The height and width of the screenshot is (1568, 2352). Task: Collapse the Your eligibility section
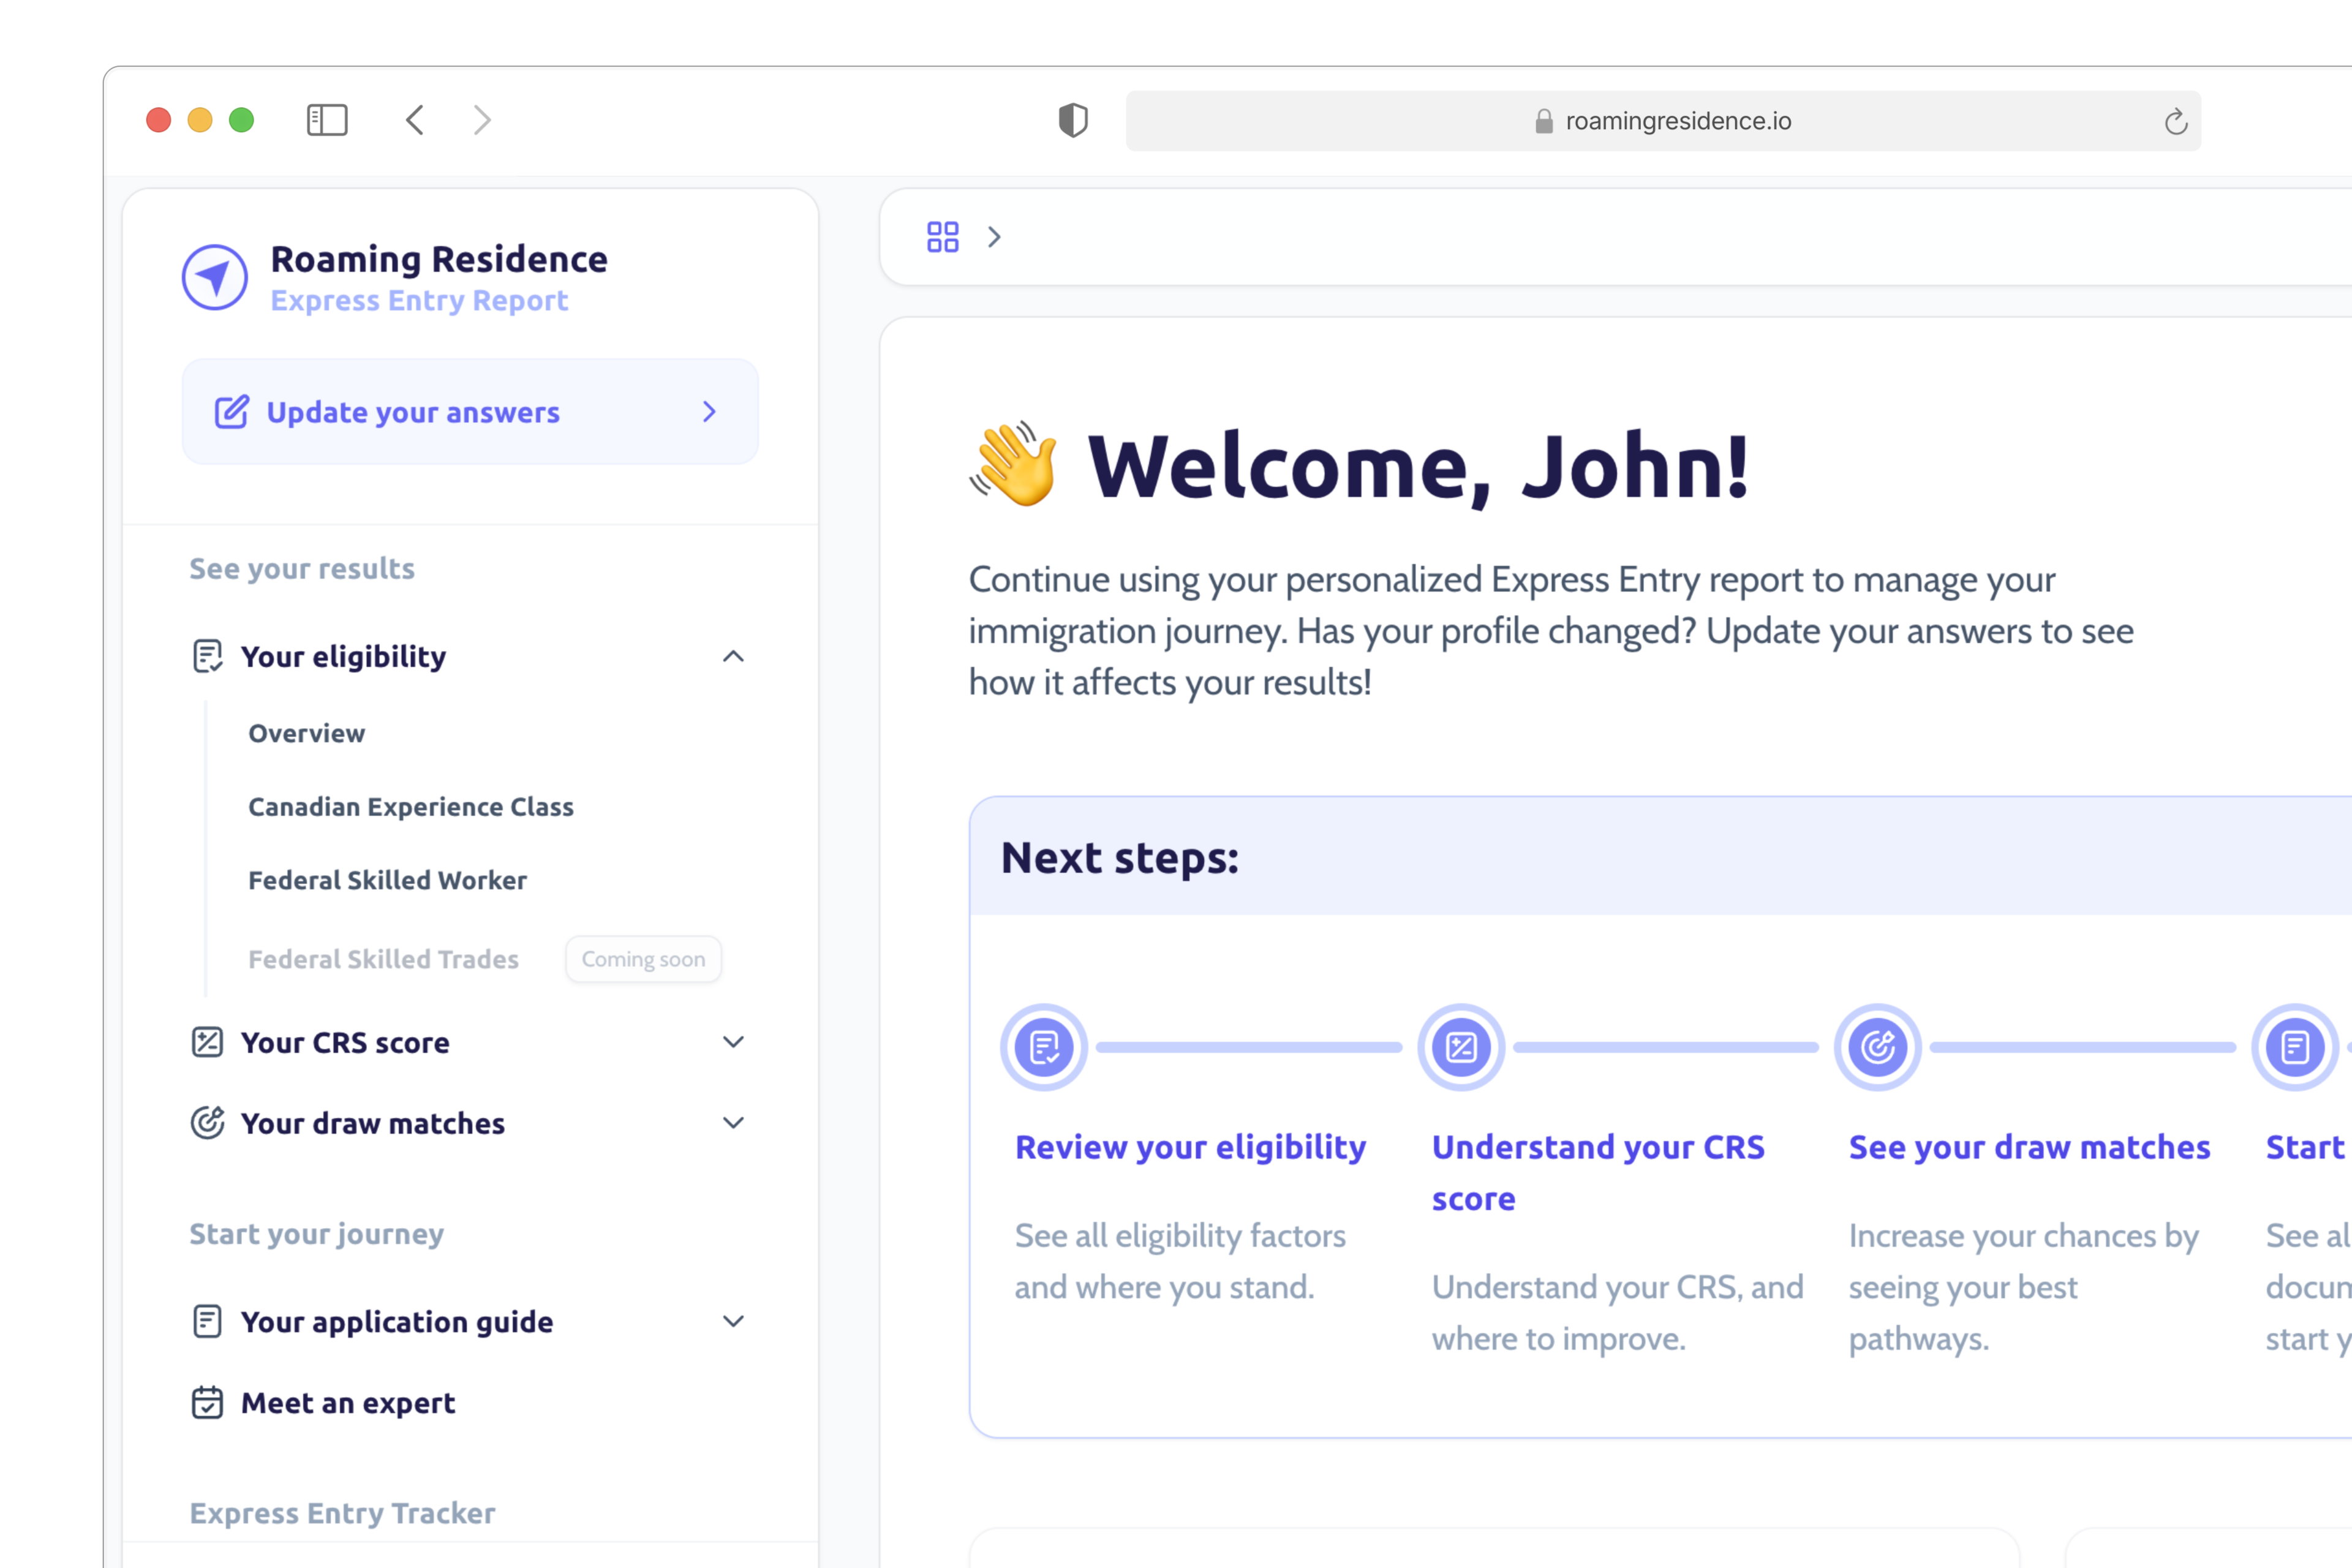[733, 656]
